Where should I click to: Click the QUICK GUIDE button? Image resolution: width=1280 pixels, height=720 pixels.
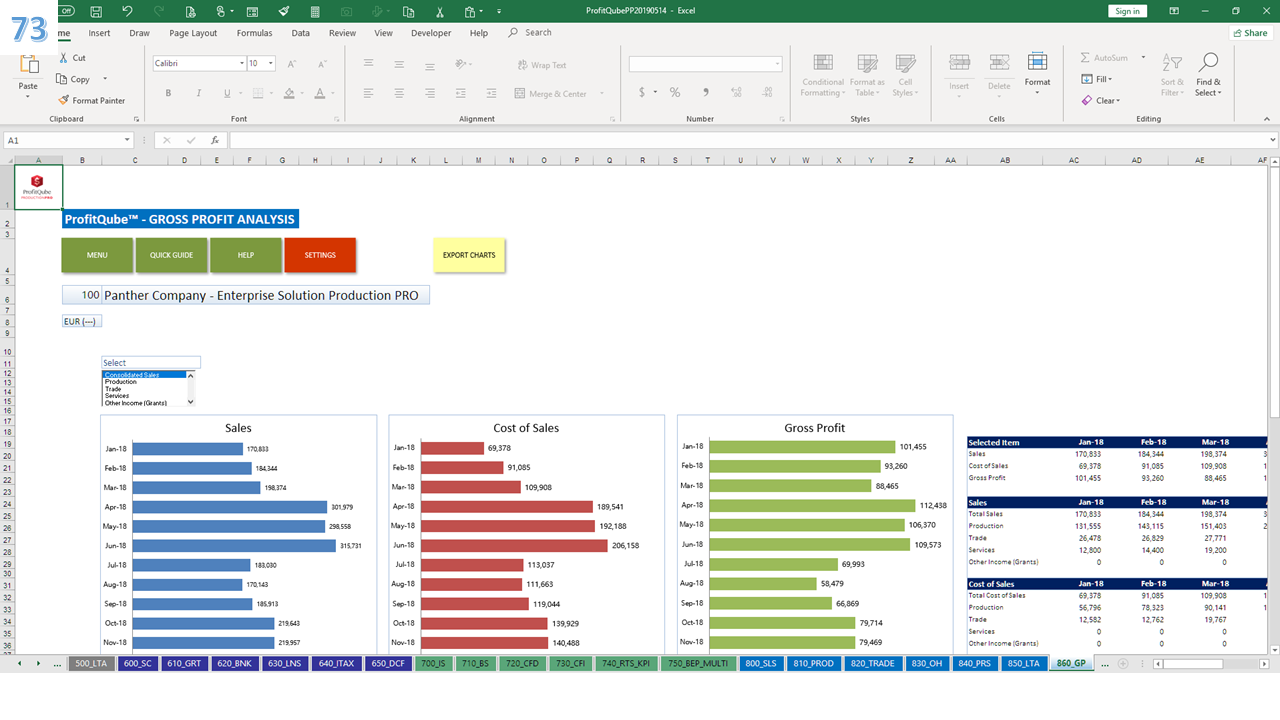pos(171,255)
